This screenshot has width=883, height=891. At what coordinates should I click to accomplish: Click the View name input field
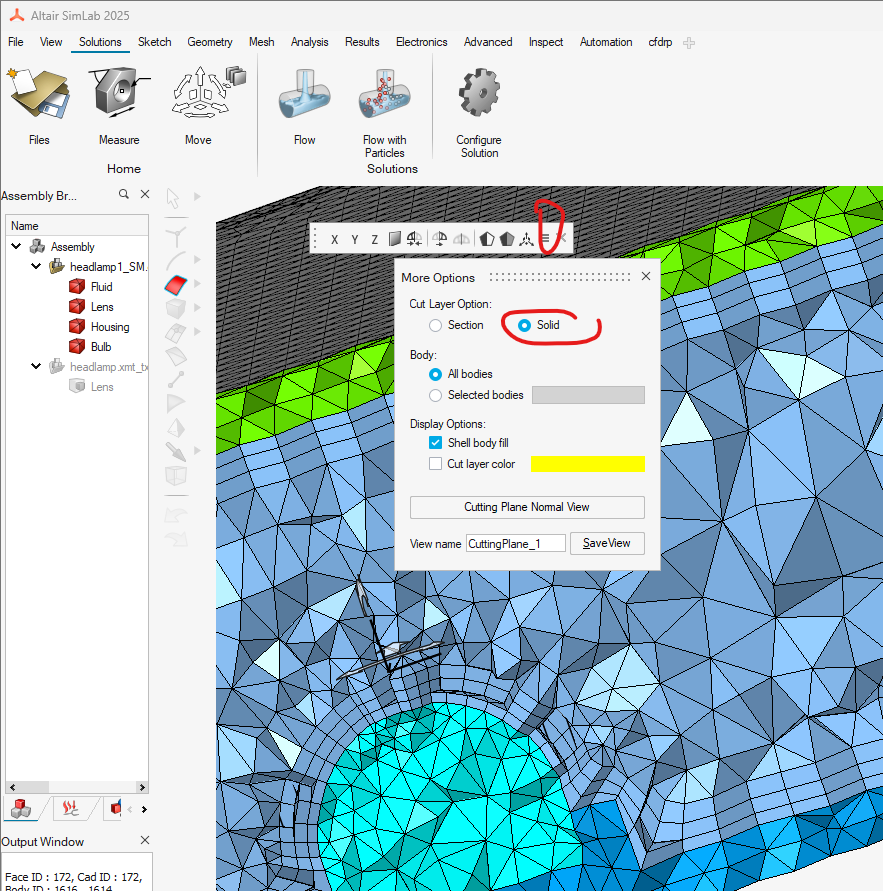(515, 543)
